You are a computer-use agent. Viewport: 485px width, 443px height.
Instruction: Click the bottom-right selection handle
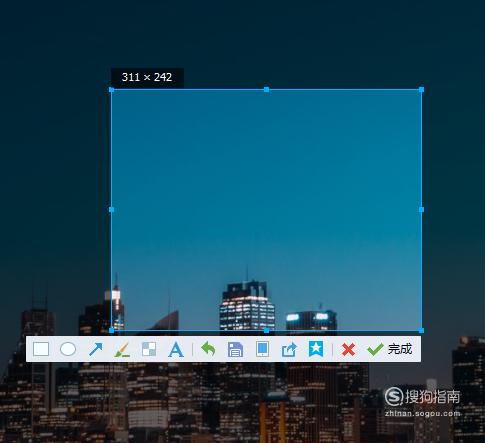(x=421, y=330)
